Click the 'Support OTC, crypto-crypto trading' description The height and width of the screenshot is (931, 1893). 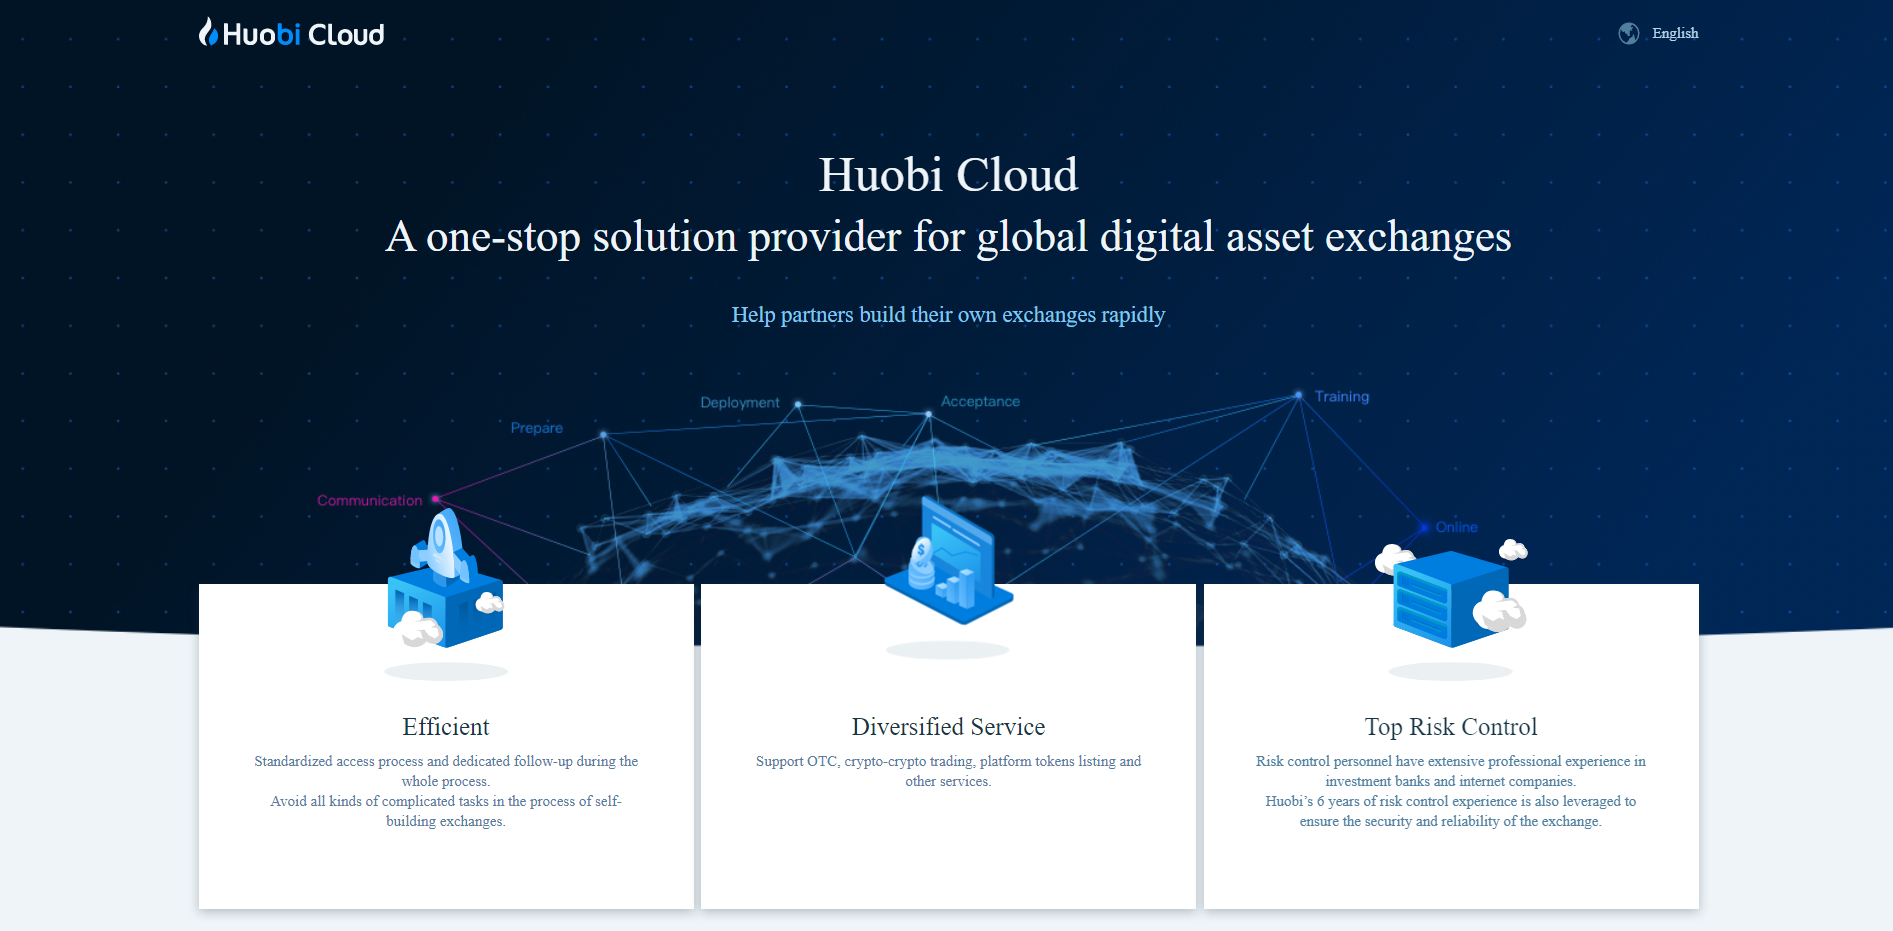[948, 771]
